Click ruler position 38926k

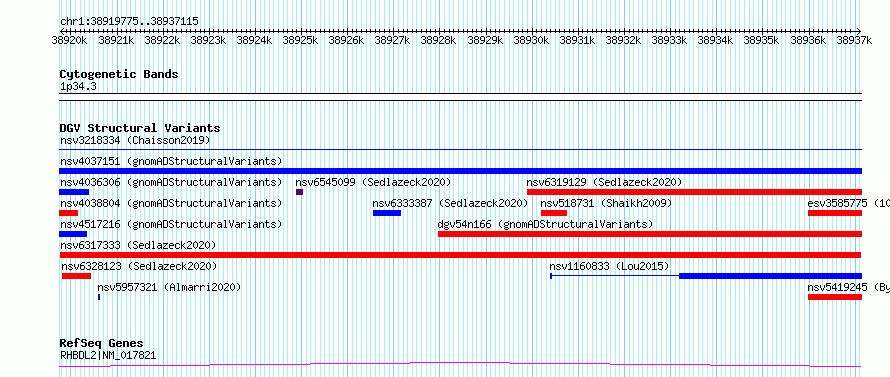tap(347, 40)
